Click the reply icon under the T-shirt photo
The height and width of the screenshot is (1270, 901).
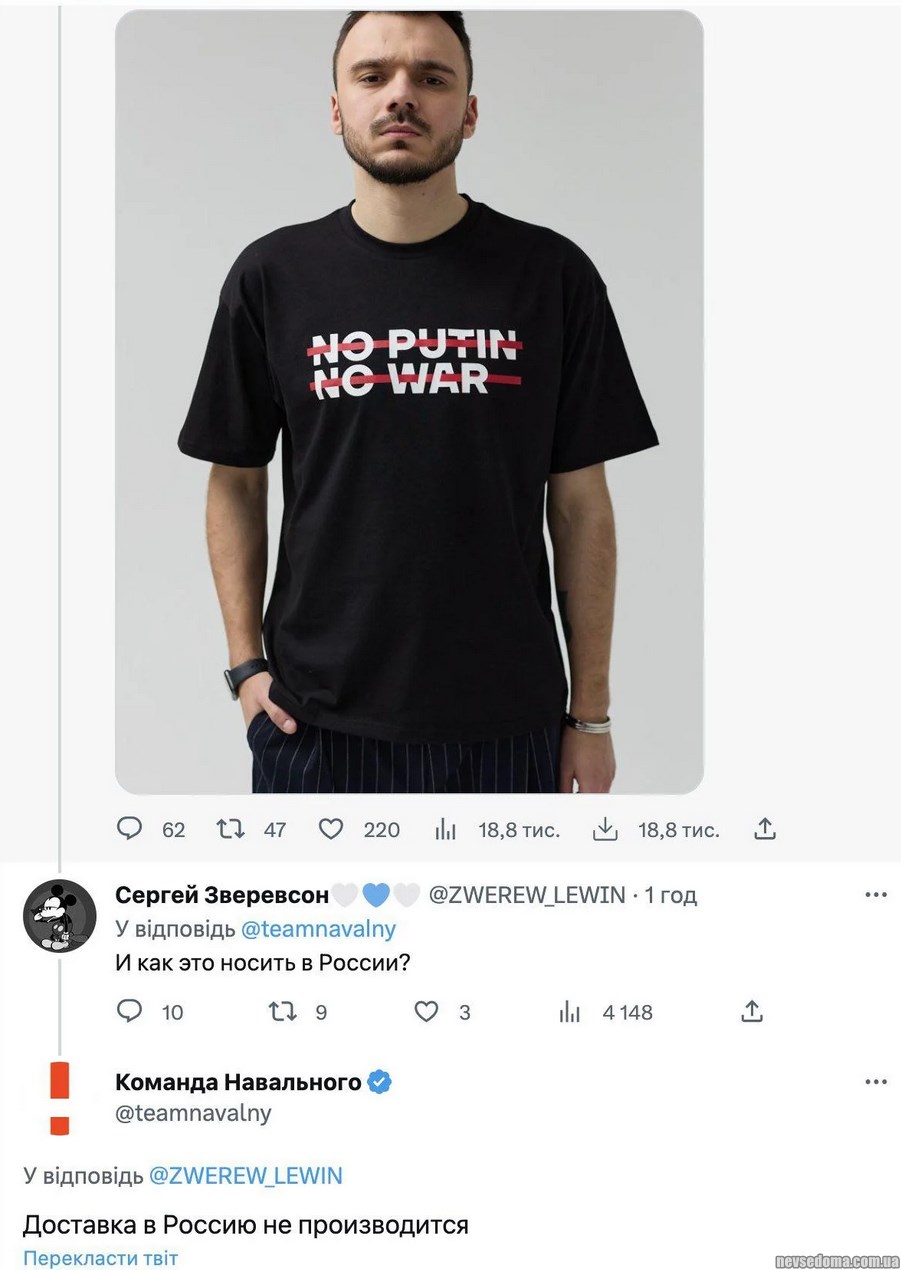pos(130,829)
